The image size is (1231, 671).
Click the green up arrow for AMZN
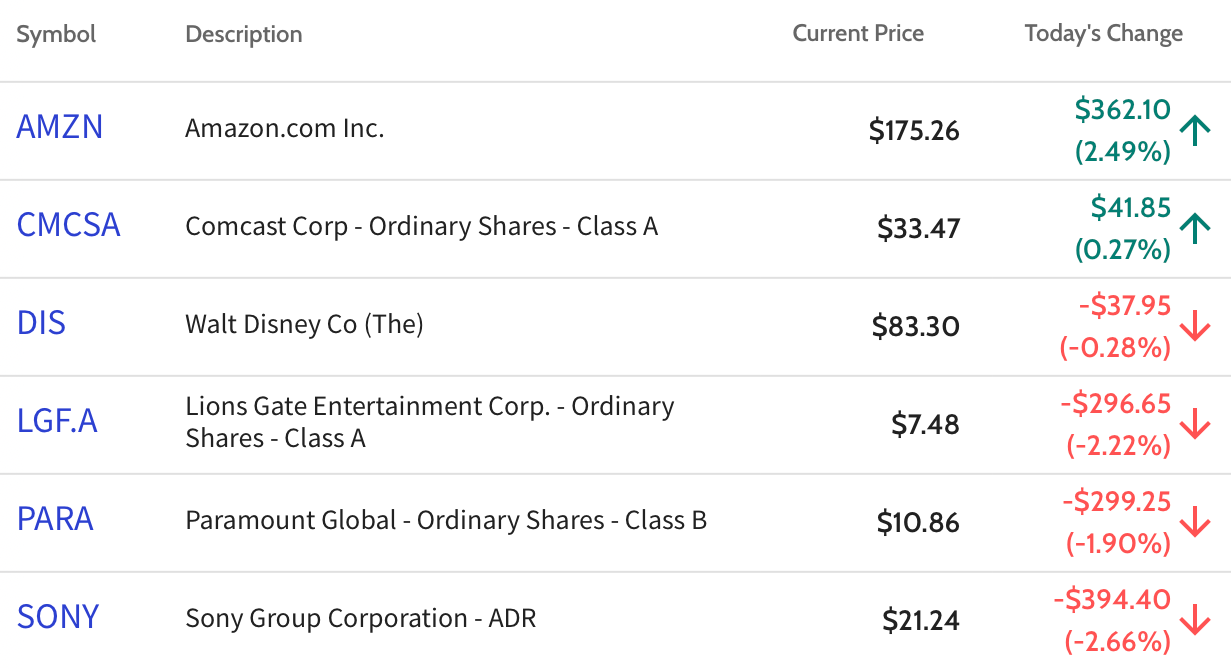click(1195, 130)
